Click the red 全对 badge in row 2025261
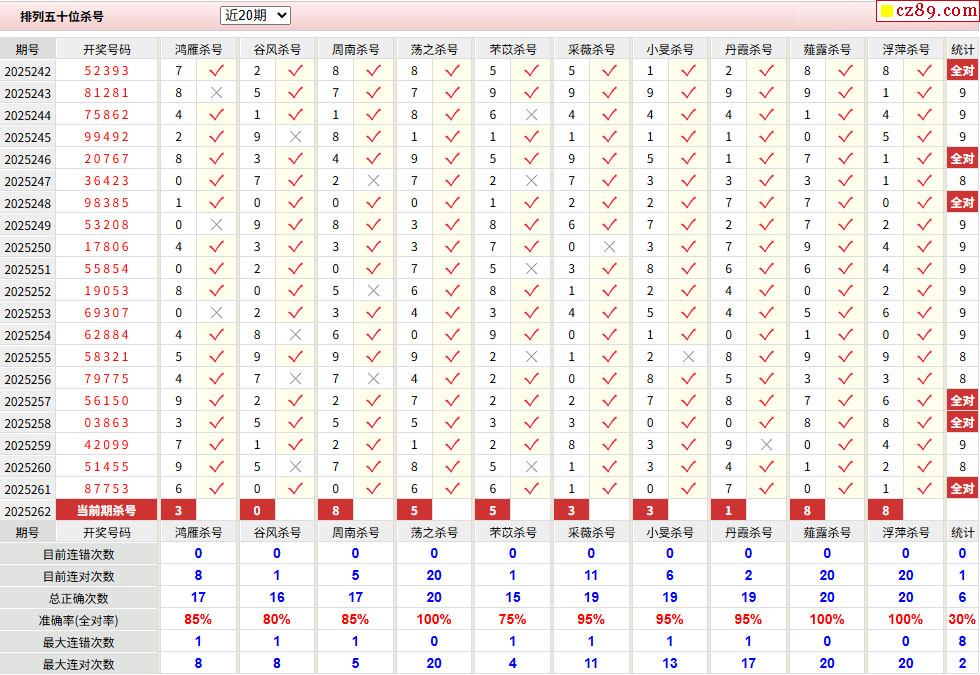Image resolution: width=980 pixels, height=675 pixels. 962,489
